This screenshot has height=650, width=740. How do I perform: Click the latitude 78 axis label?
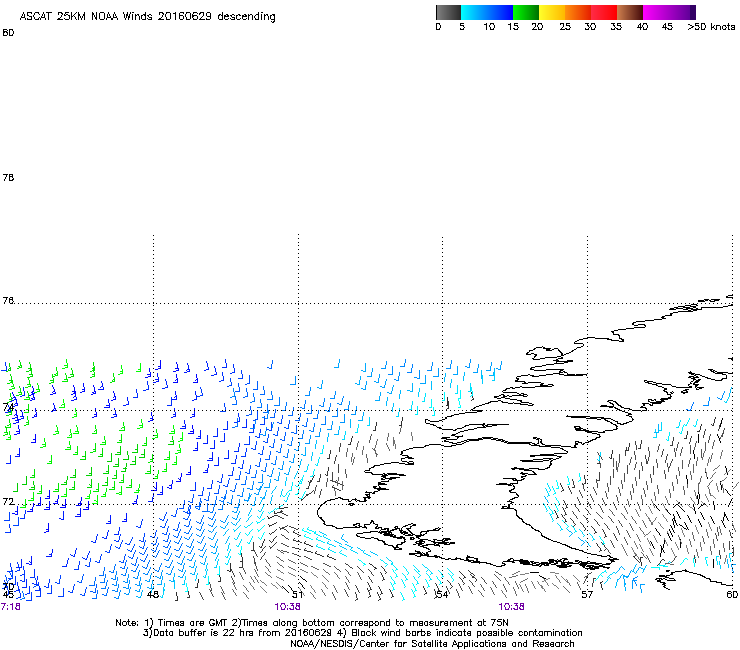point(8,177)
